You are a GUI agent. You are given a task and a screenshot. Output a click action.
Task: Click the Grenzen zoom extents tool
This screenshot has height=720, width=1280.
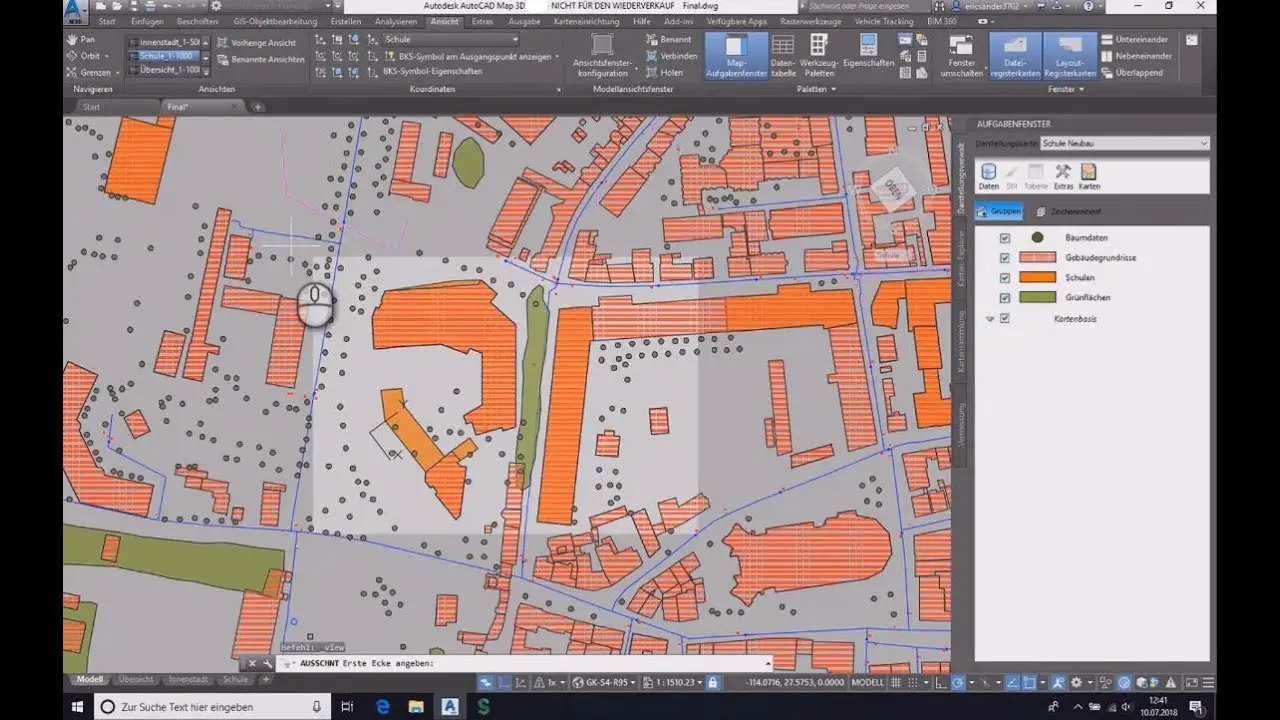88,72
